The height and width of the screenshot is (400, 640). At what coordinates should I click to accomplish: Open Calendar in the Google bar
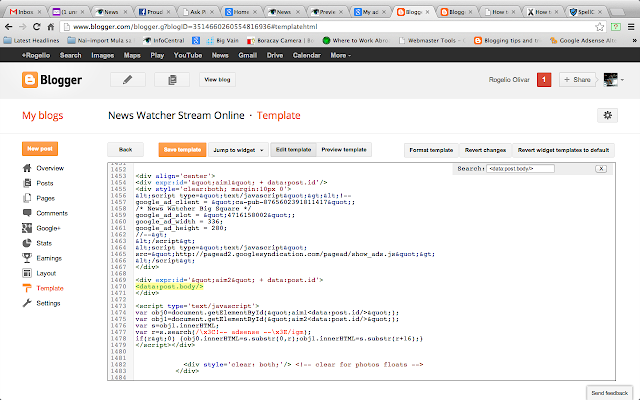pos(306,56)
